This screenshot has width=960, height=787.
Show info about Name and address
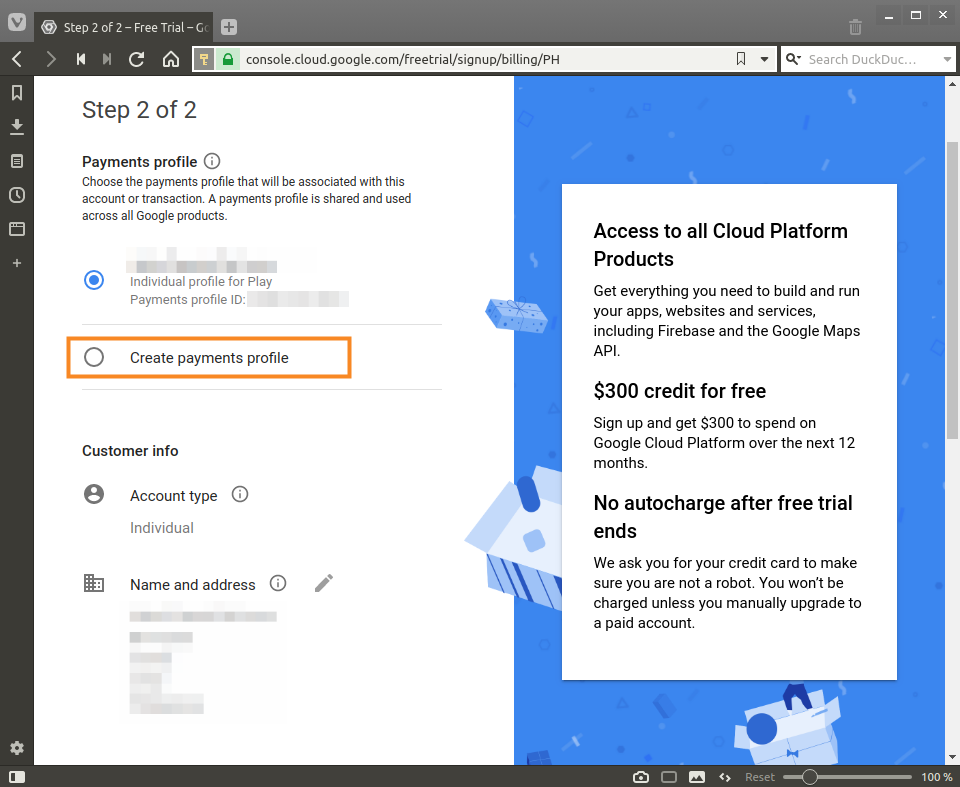278,583
